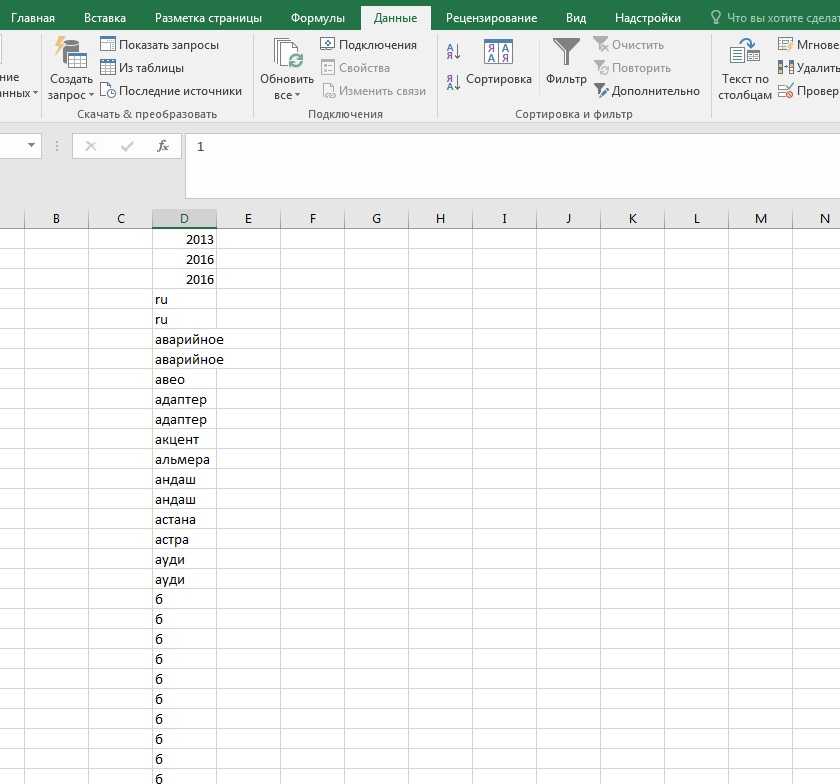Select column D header
840x784 pixels.
(184, 219)
